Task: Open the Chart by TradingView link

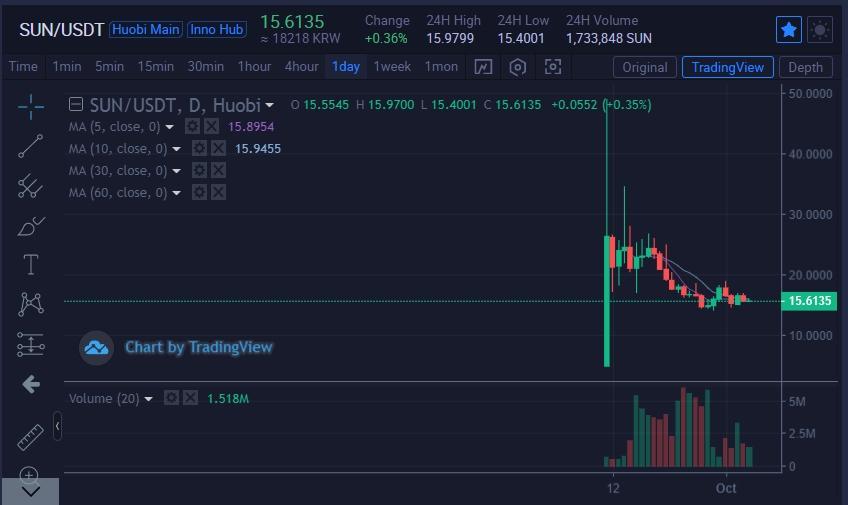Action: (198, 347)
